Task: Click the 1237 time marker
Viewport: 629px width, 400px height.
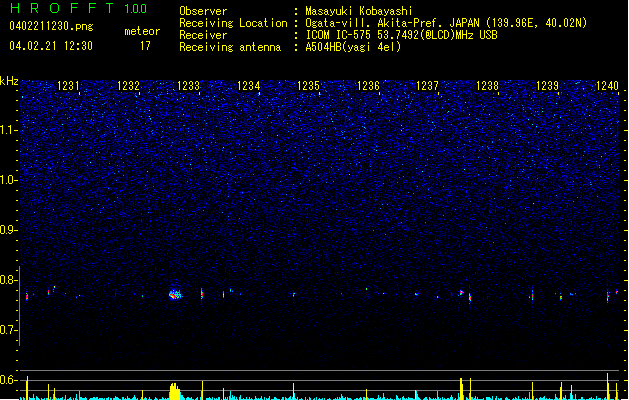Action: click(x=427, y=85)
